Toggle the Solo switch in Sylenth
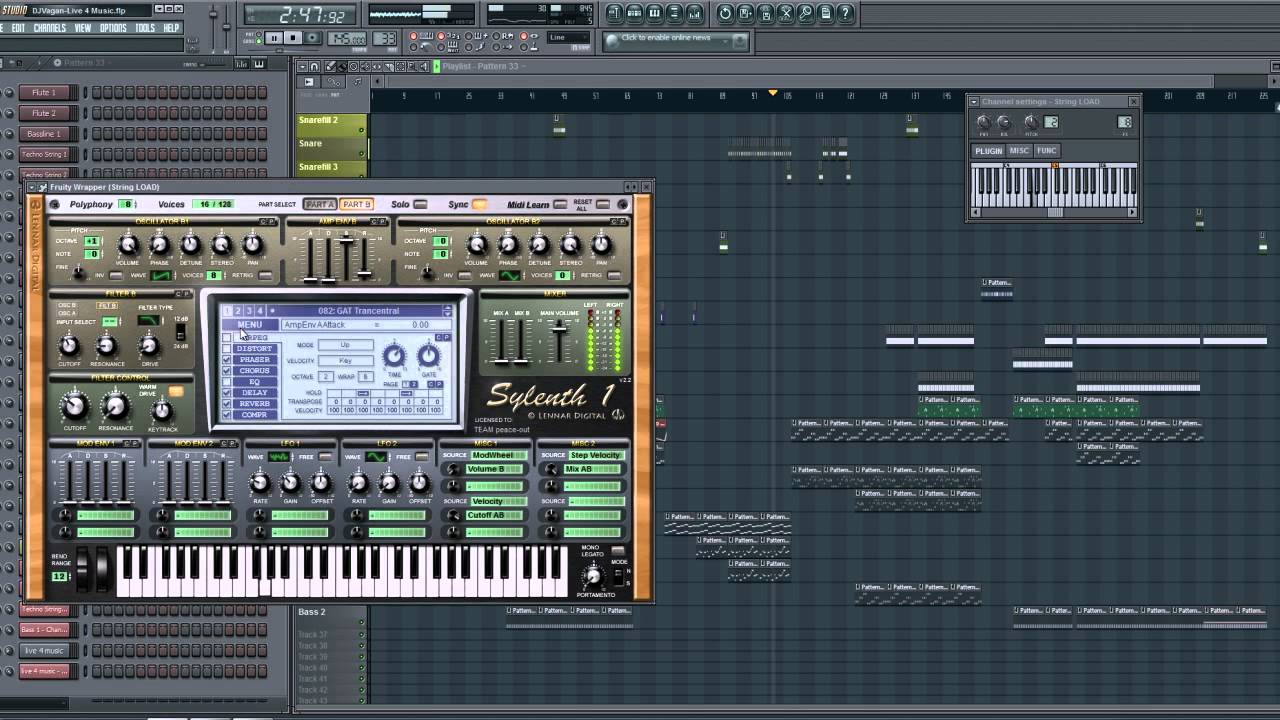The width and height of the screenshot is (1280, 720). 420,204
